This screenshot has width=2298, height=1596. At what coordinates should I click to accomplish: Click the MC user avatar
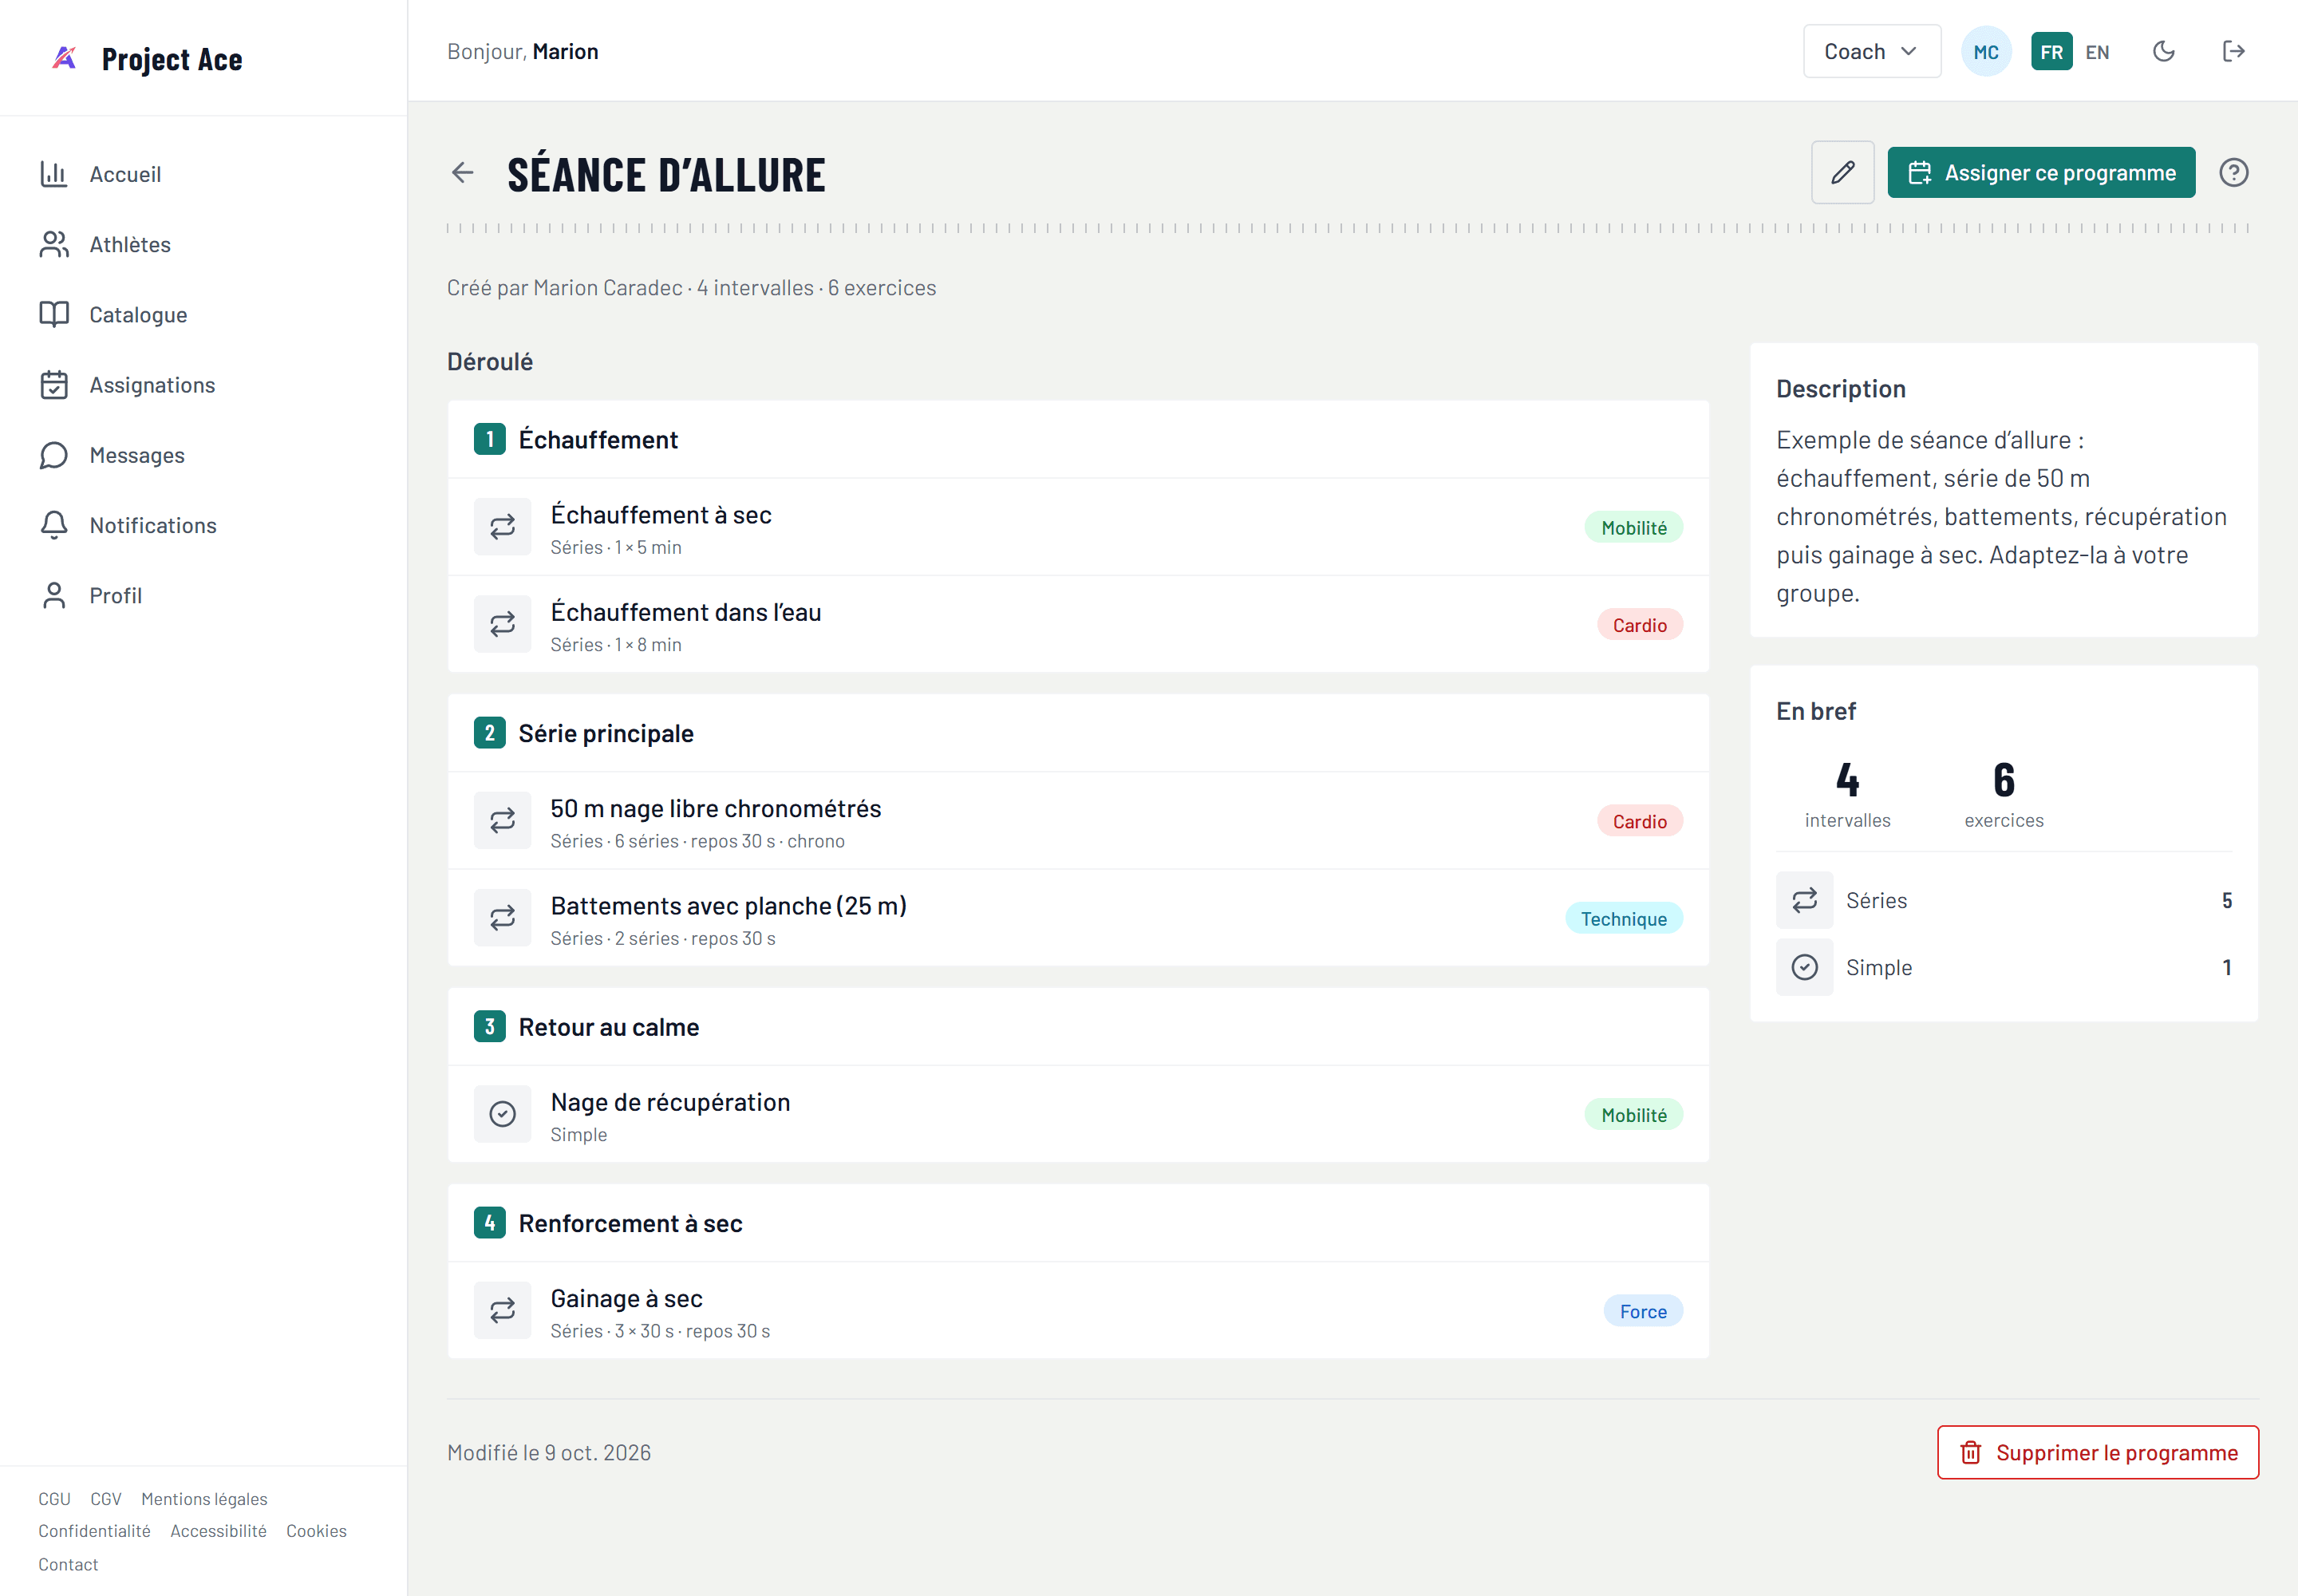point(1986,51)
